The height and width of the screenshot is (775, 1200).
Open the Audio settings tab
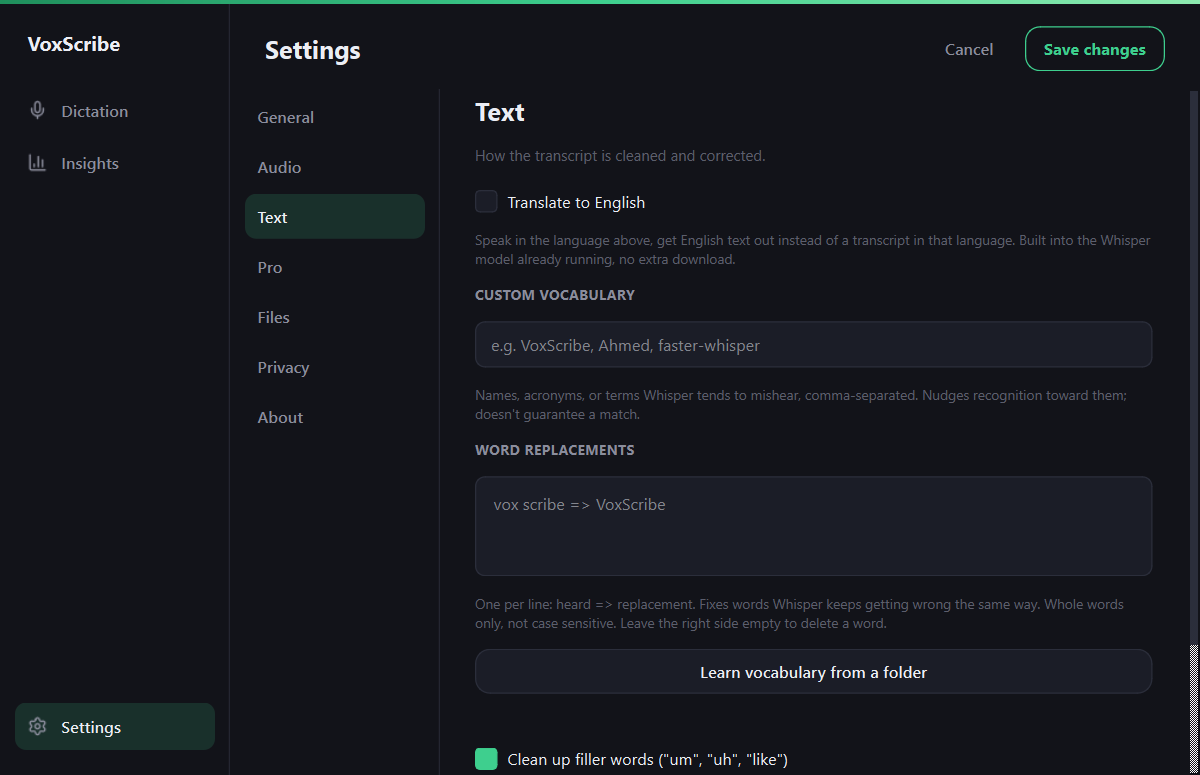[x=335, y=167]
